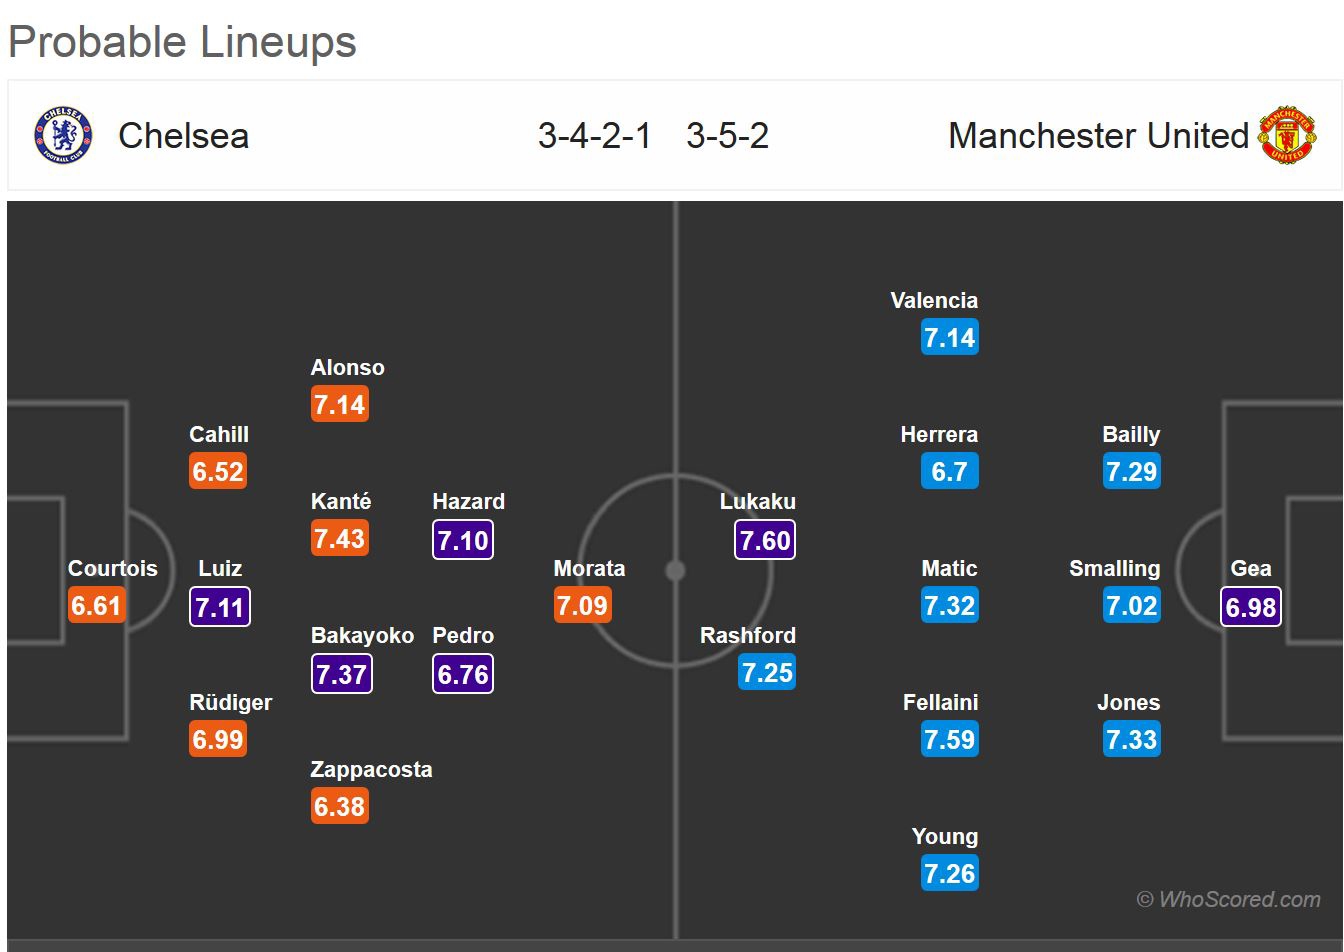Open Bakayoko's 7.37 rating badge
Screen dimensions: 1344x952
pyautogui.click(x=341, y=674)
